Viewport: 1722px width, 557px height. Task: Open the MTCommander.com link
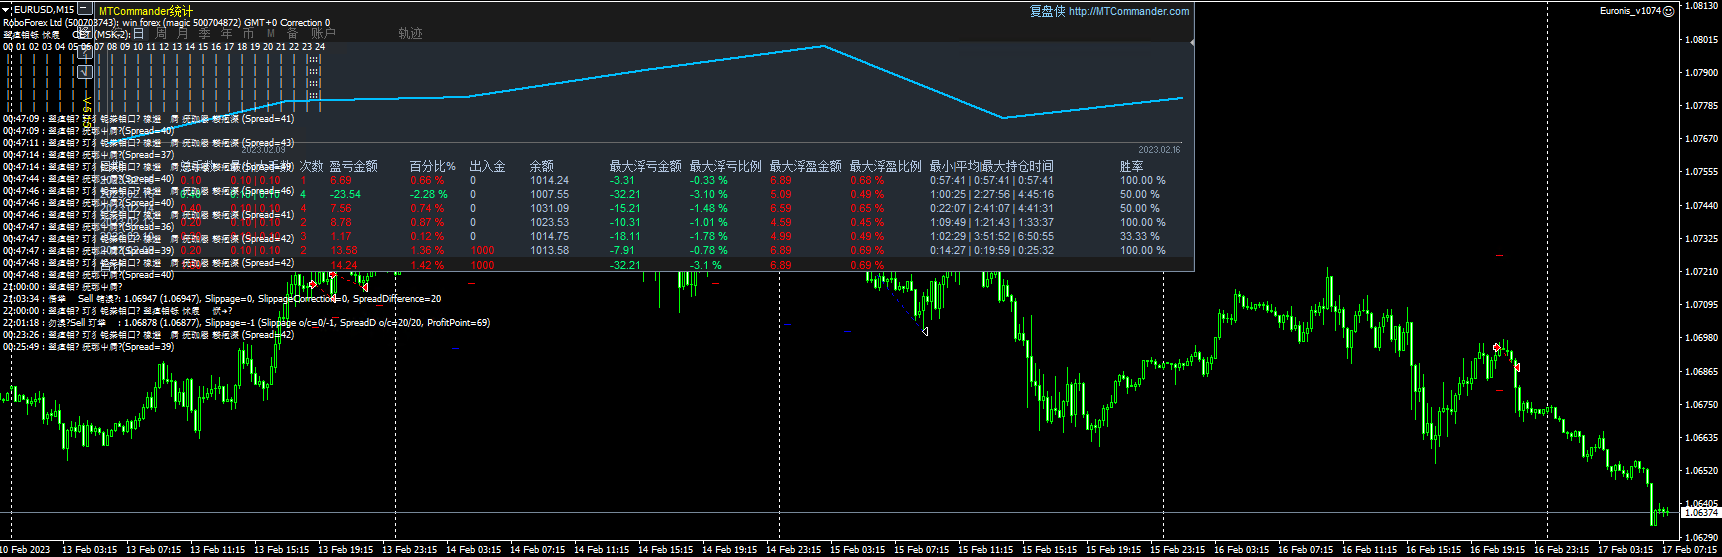(x=1128, y=12)
